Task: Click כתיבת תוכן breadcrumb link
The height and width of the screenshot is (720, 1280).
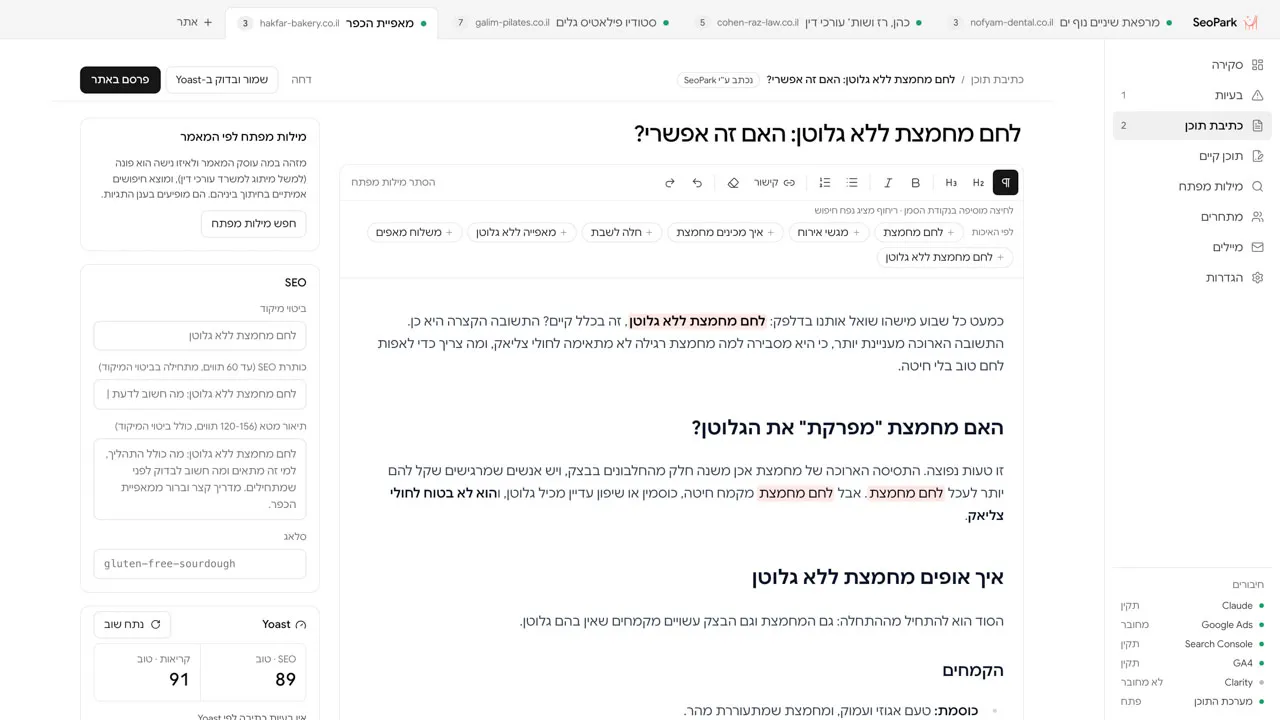Action: click(997, 79)
